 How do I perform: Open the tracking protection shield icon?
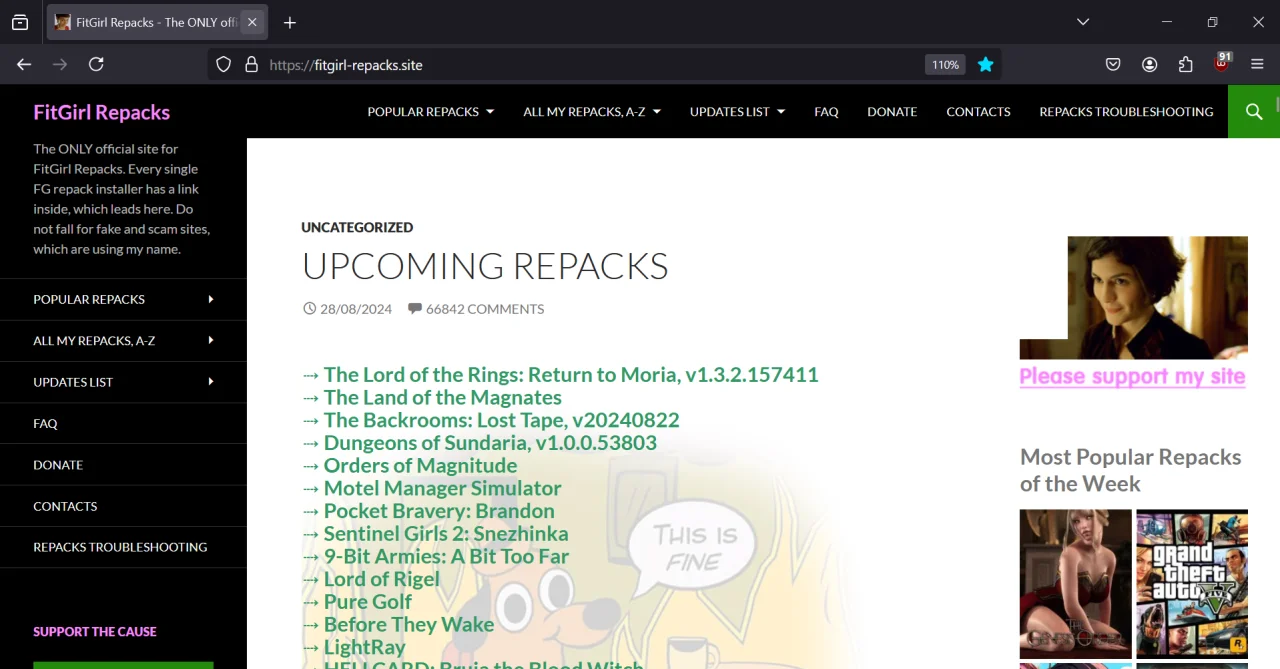click(224, 64)
